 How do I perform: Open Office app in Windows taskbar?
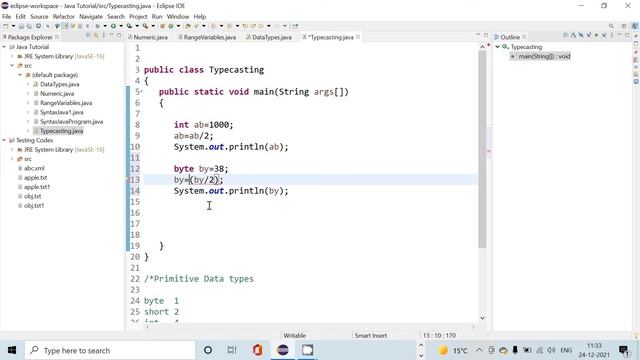(x=257, y=350)
